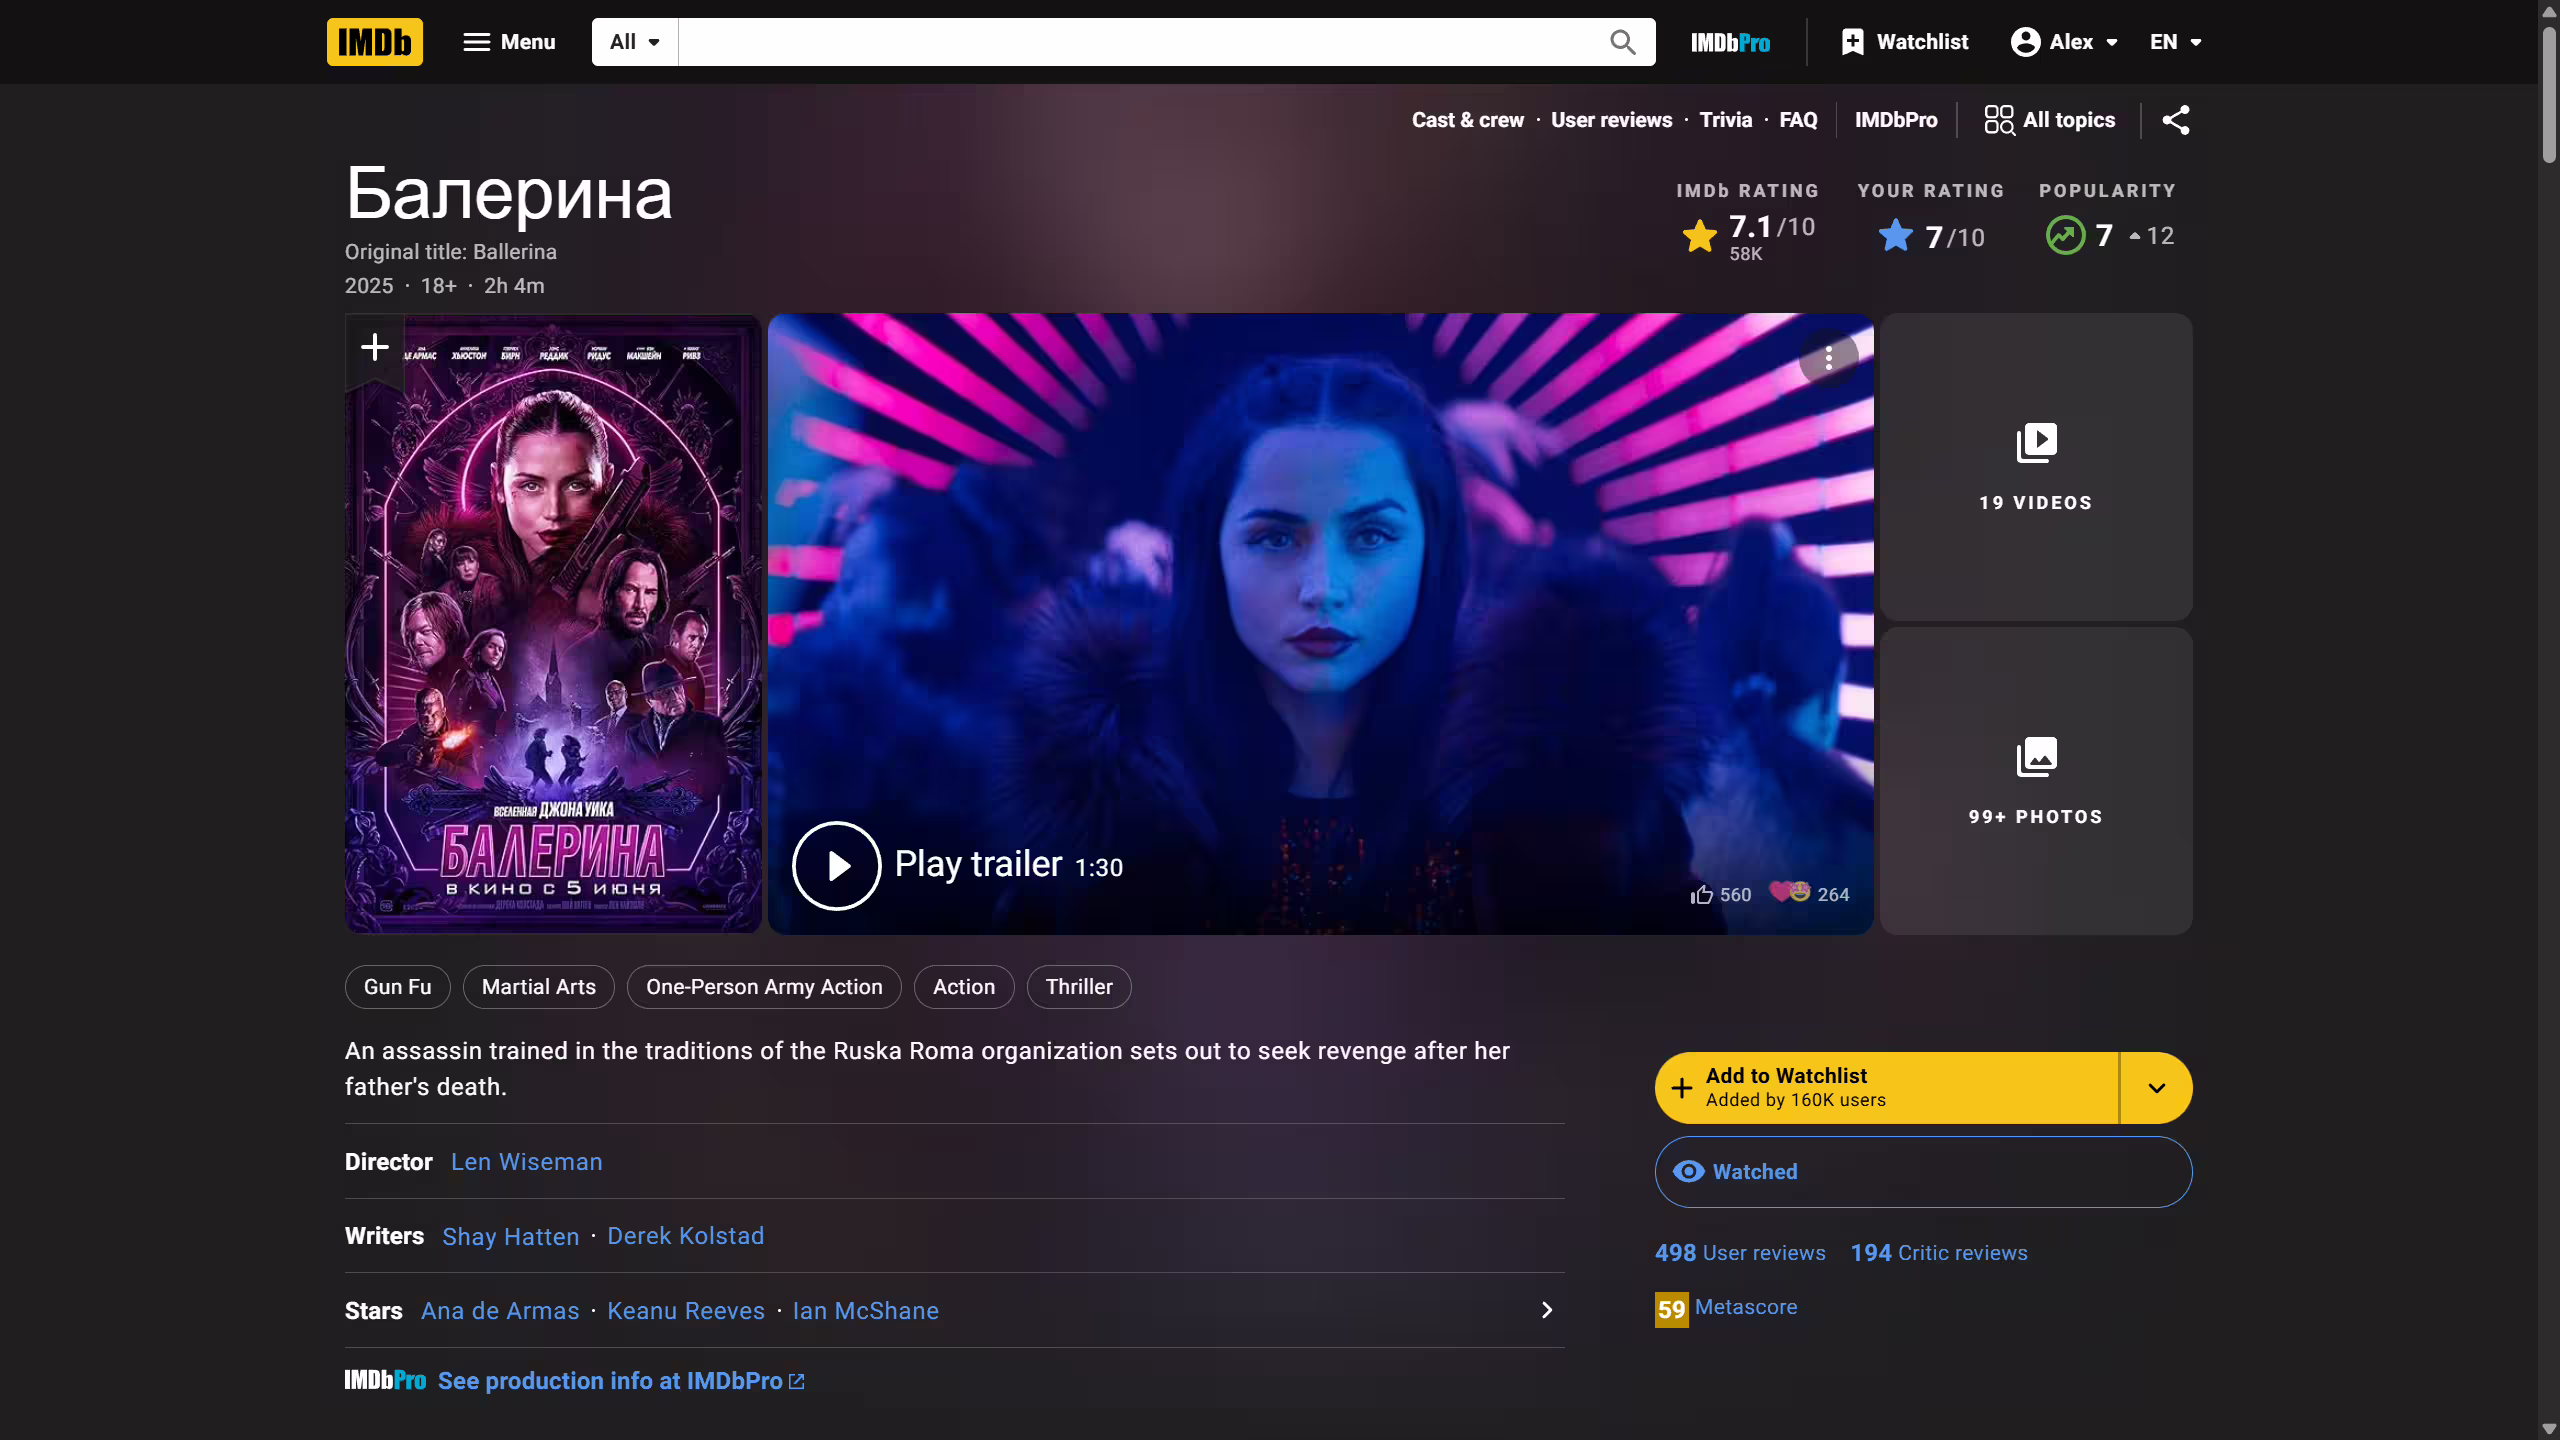Click the heart reactions emoji icon
The width and height of the screenshot is (2560, 1440).
point(1790,892)
